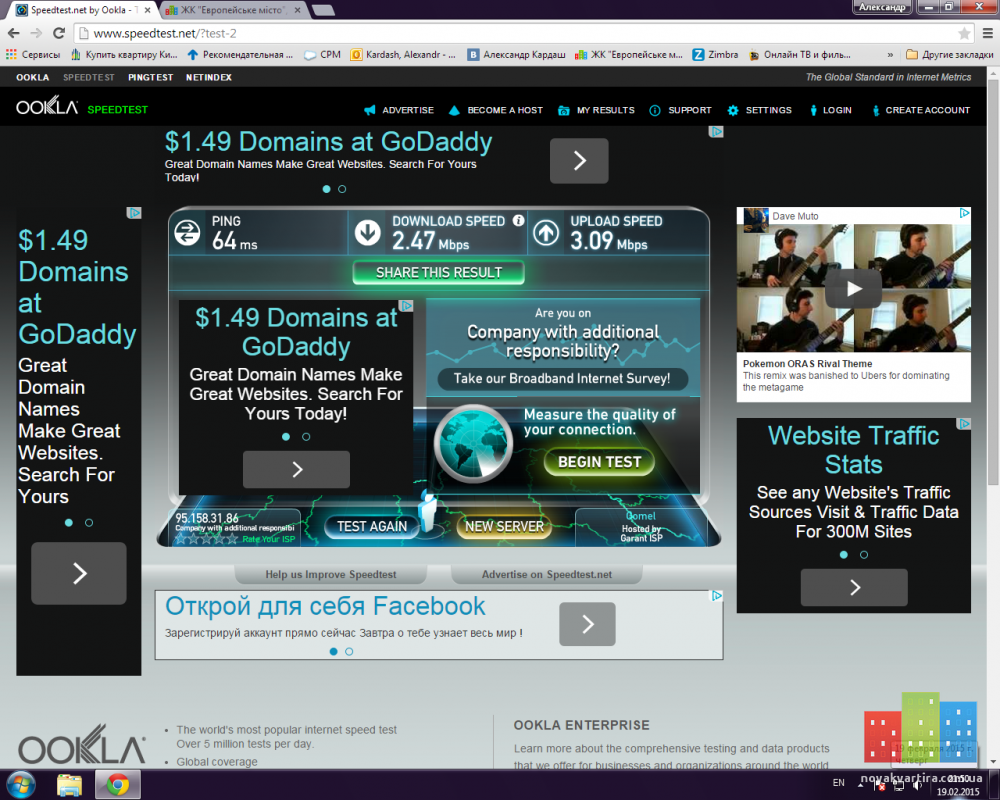Screen dimensions: 1000x800
Task: Click the info icon beside Download Speed
Action: (x=518, y=221)
